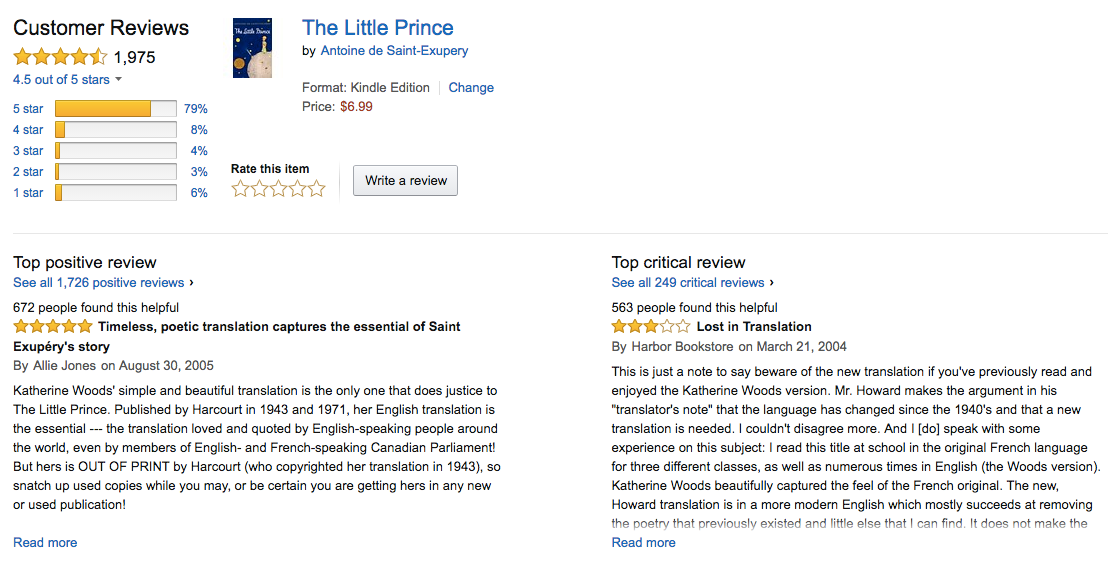Filter reviews by 4 star

[28, 130]
